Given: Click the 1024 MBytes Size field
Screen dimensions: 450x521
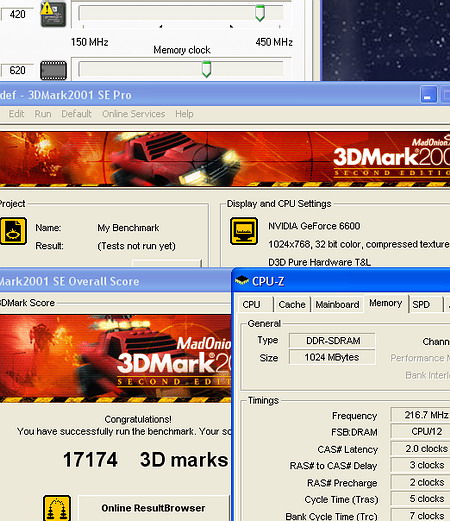Looking at the screenshot, I should click(332, 357).
